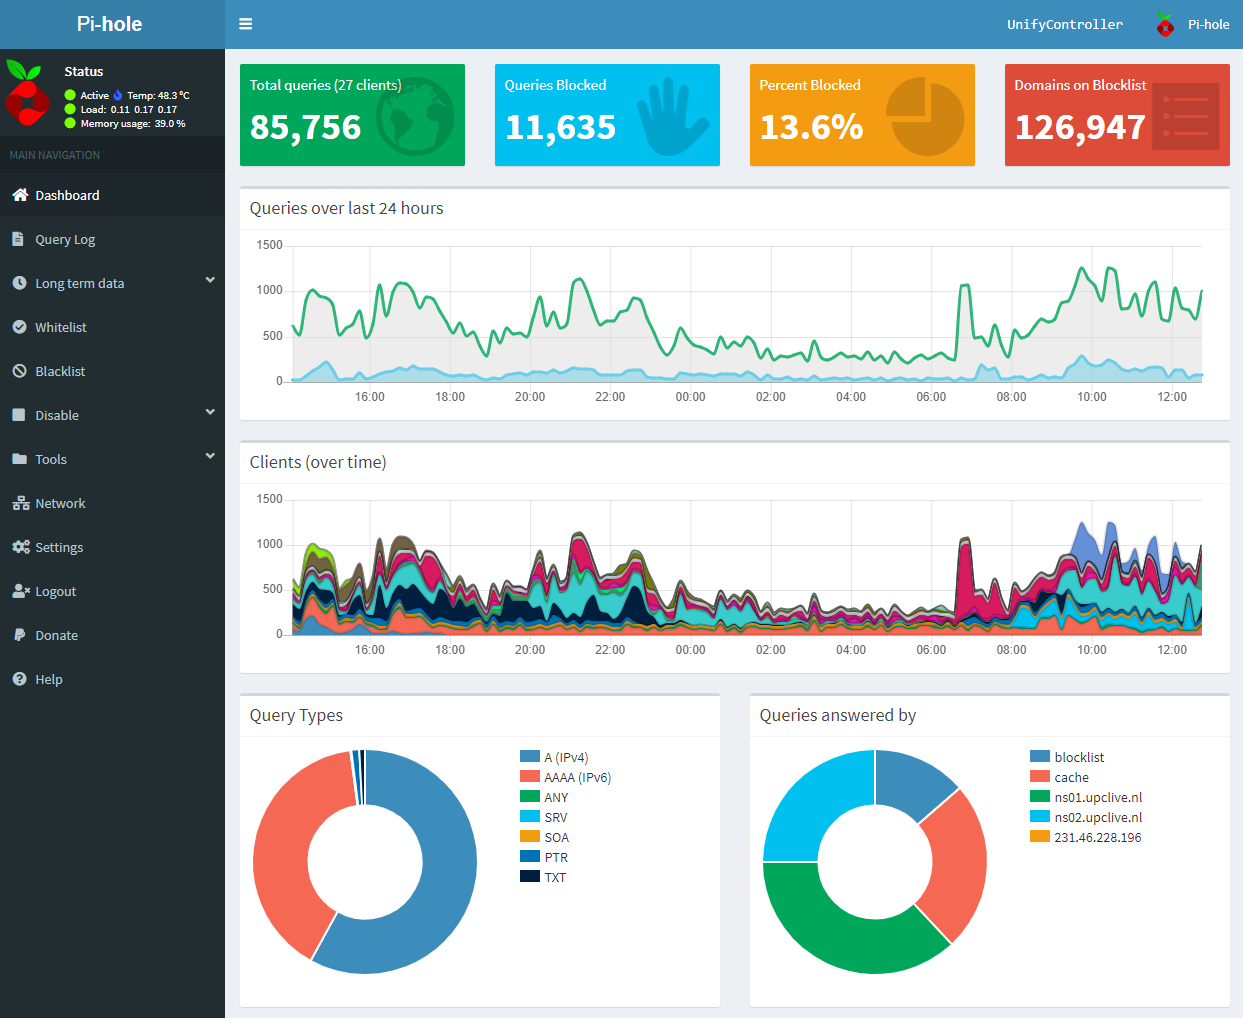Hide the cache series via legend

(1070, 777)
